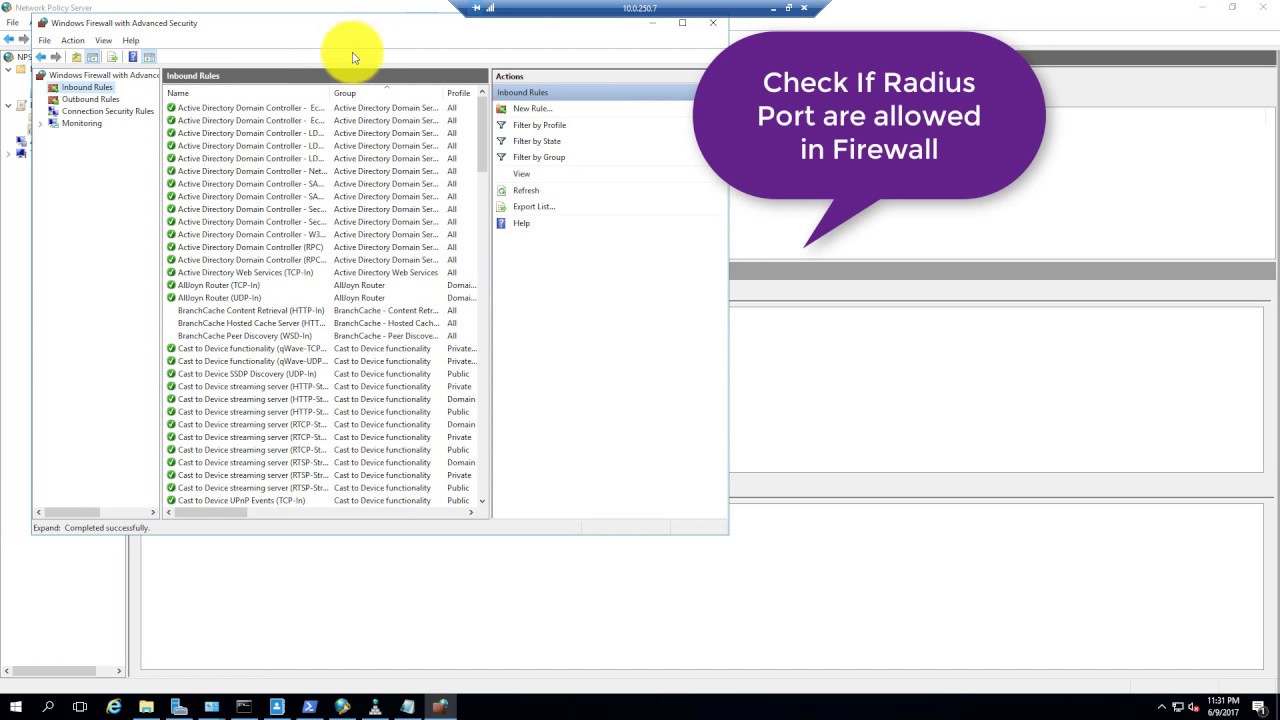Image resolution: width=1280 pixels, height=720 pixels.
Task: Select Inbound Rules in the tree
Action: 87,87
